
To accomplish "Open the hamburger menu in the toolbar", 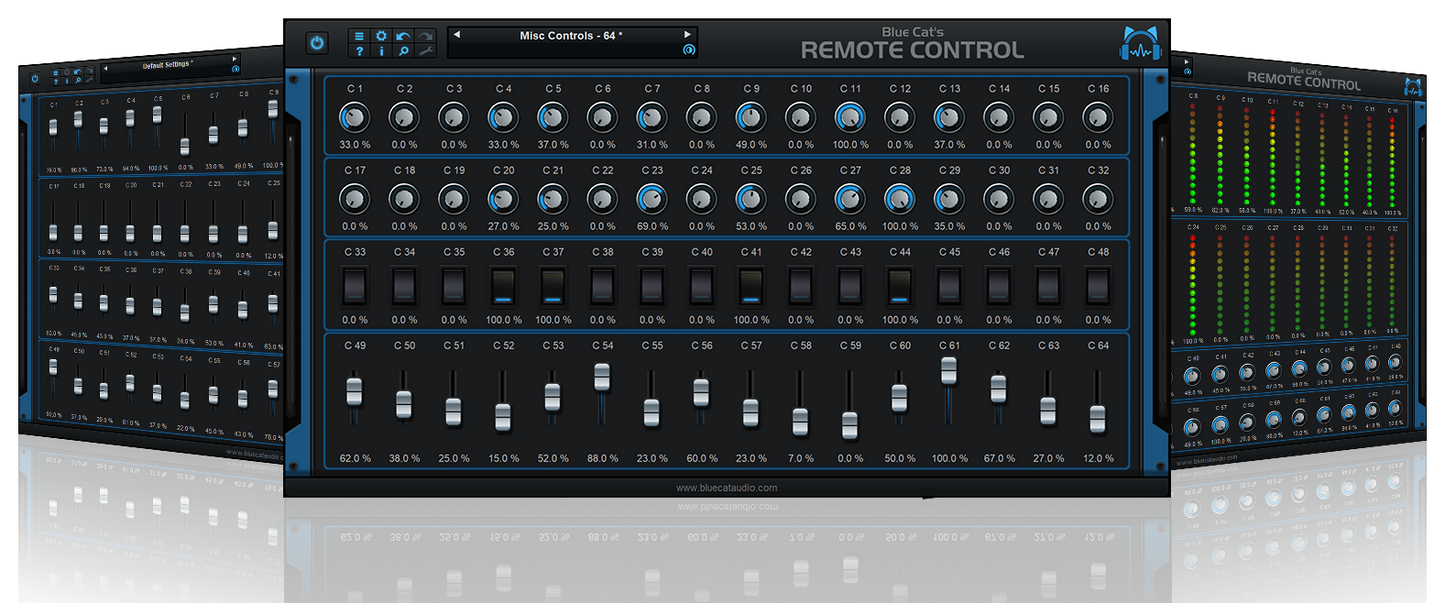I will coord(359,36).
